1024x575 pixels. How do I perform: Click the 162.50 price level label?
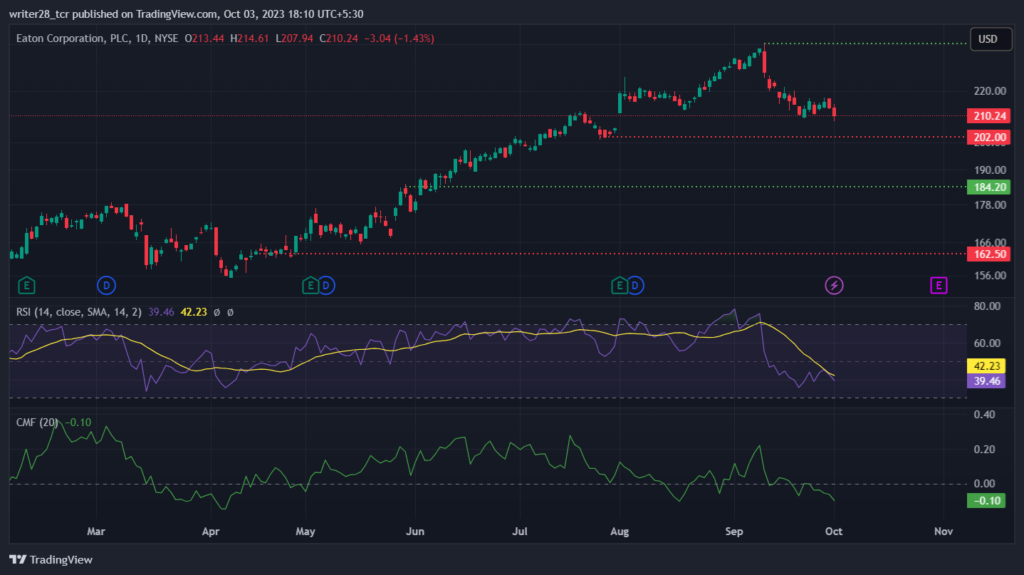point(989,254)
